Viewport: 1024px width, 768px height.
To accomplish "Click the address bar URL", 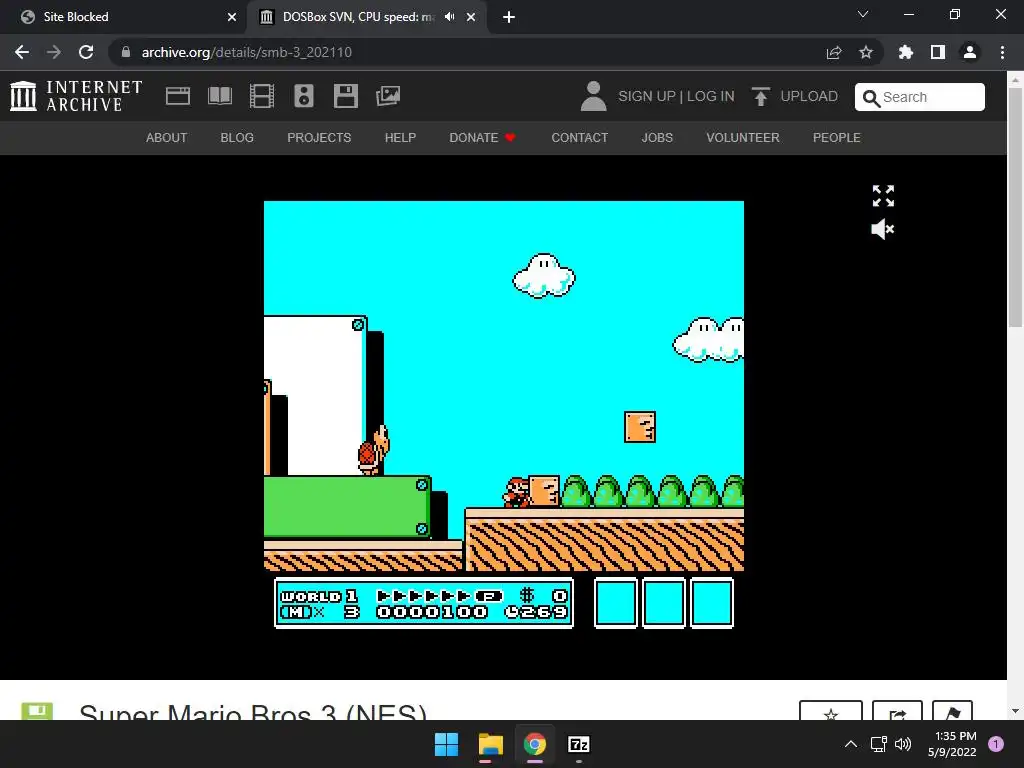I will click(x=247, y=52).
